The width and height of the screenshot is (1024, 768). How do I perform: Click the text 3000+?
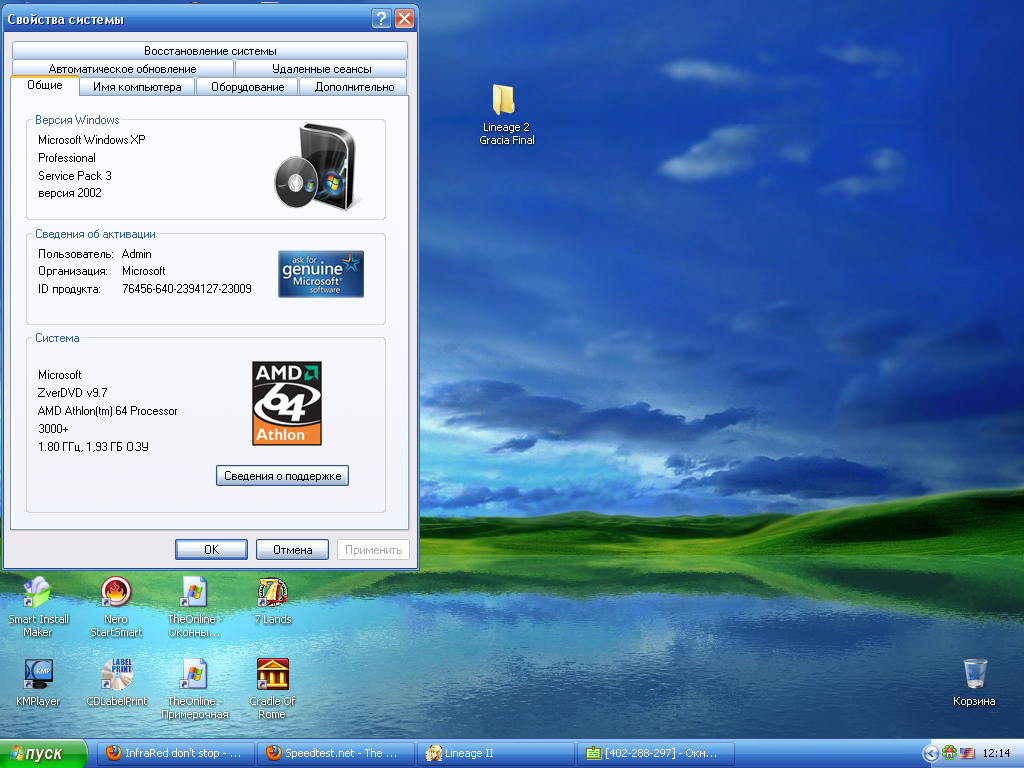[x=53, y=429]
